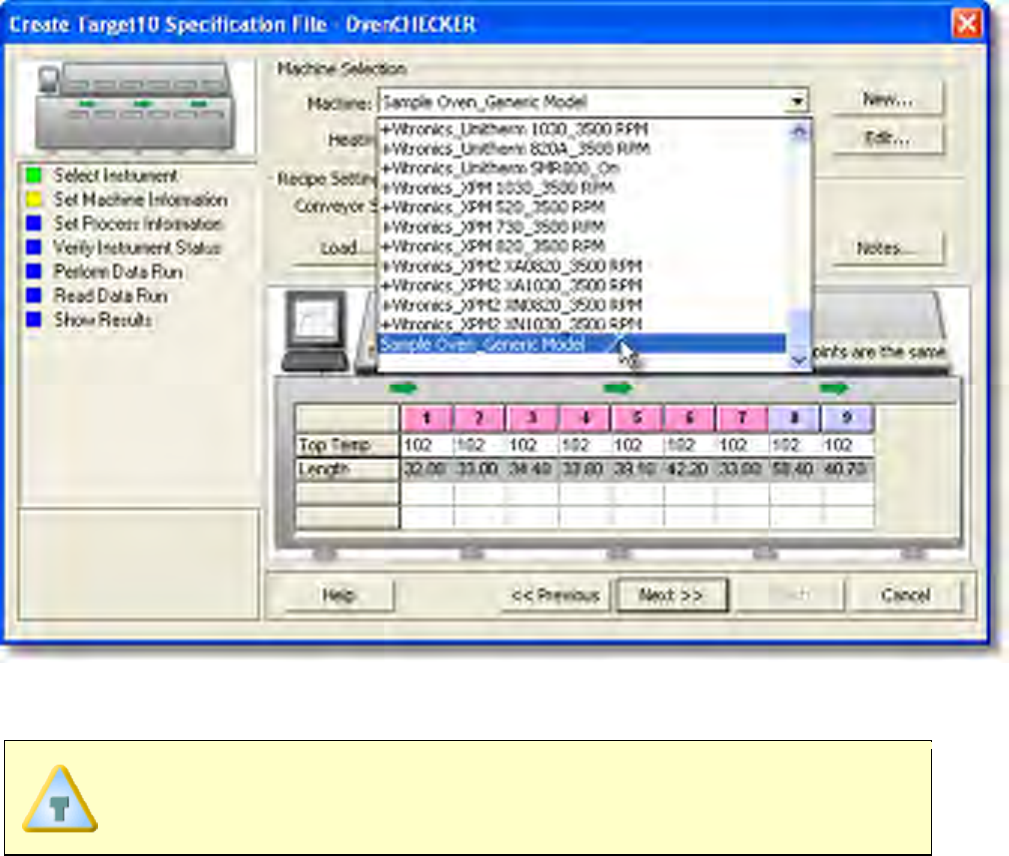Click the Show Results step label
The image size is (1009, 856).
(x=103, y=320)
